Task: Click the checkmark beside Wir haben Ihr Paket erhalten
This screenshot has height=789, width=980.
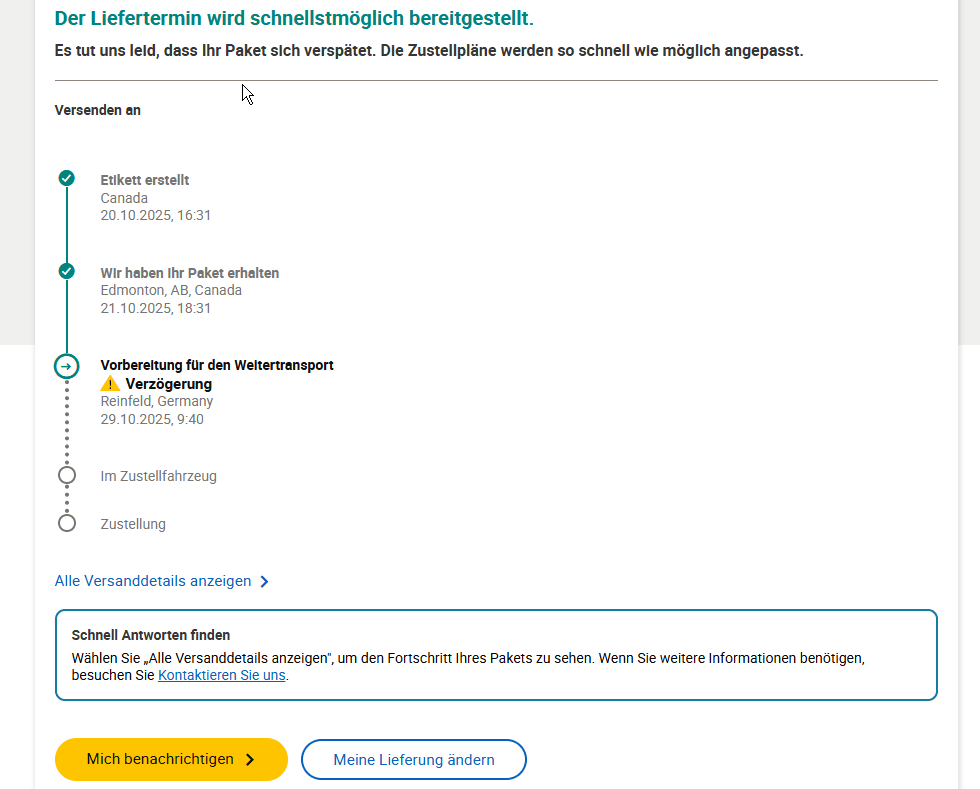Action: pyautogui.click(x=66, y=271)
